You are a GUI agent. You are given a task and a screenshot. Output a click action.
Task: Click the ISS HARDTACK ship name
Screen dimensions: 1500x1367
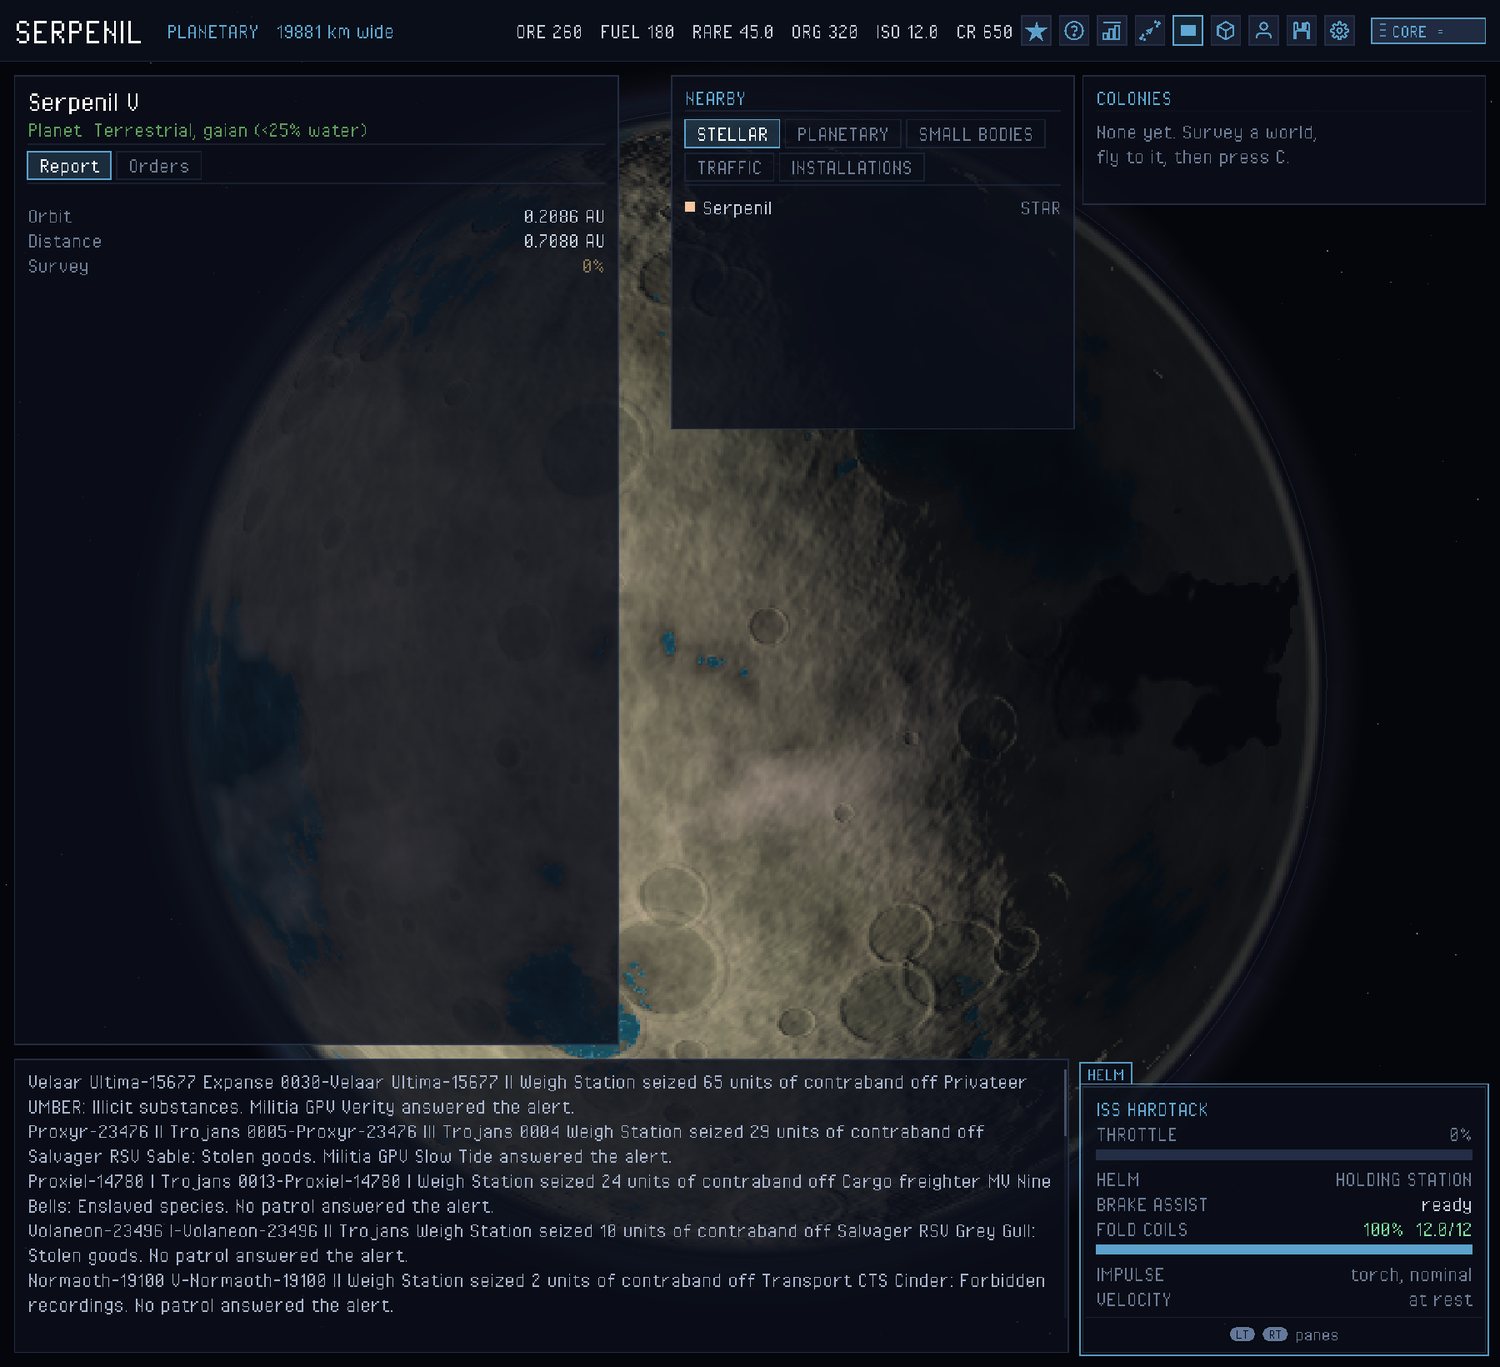pyautogui.click(x=1152, y=1110)
